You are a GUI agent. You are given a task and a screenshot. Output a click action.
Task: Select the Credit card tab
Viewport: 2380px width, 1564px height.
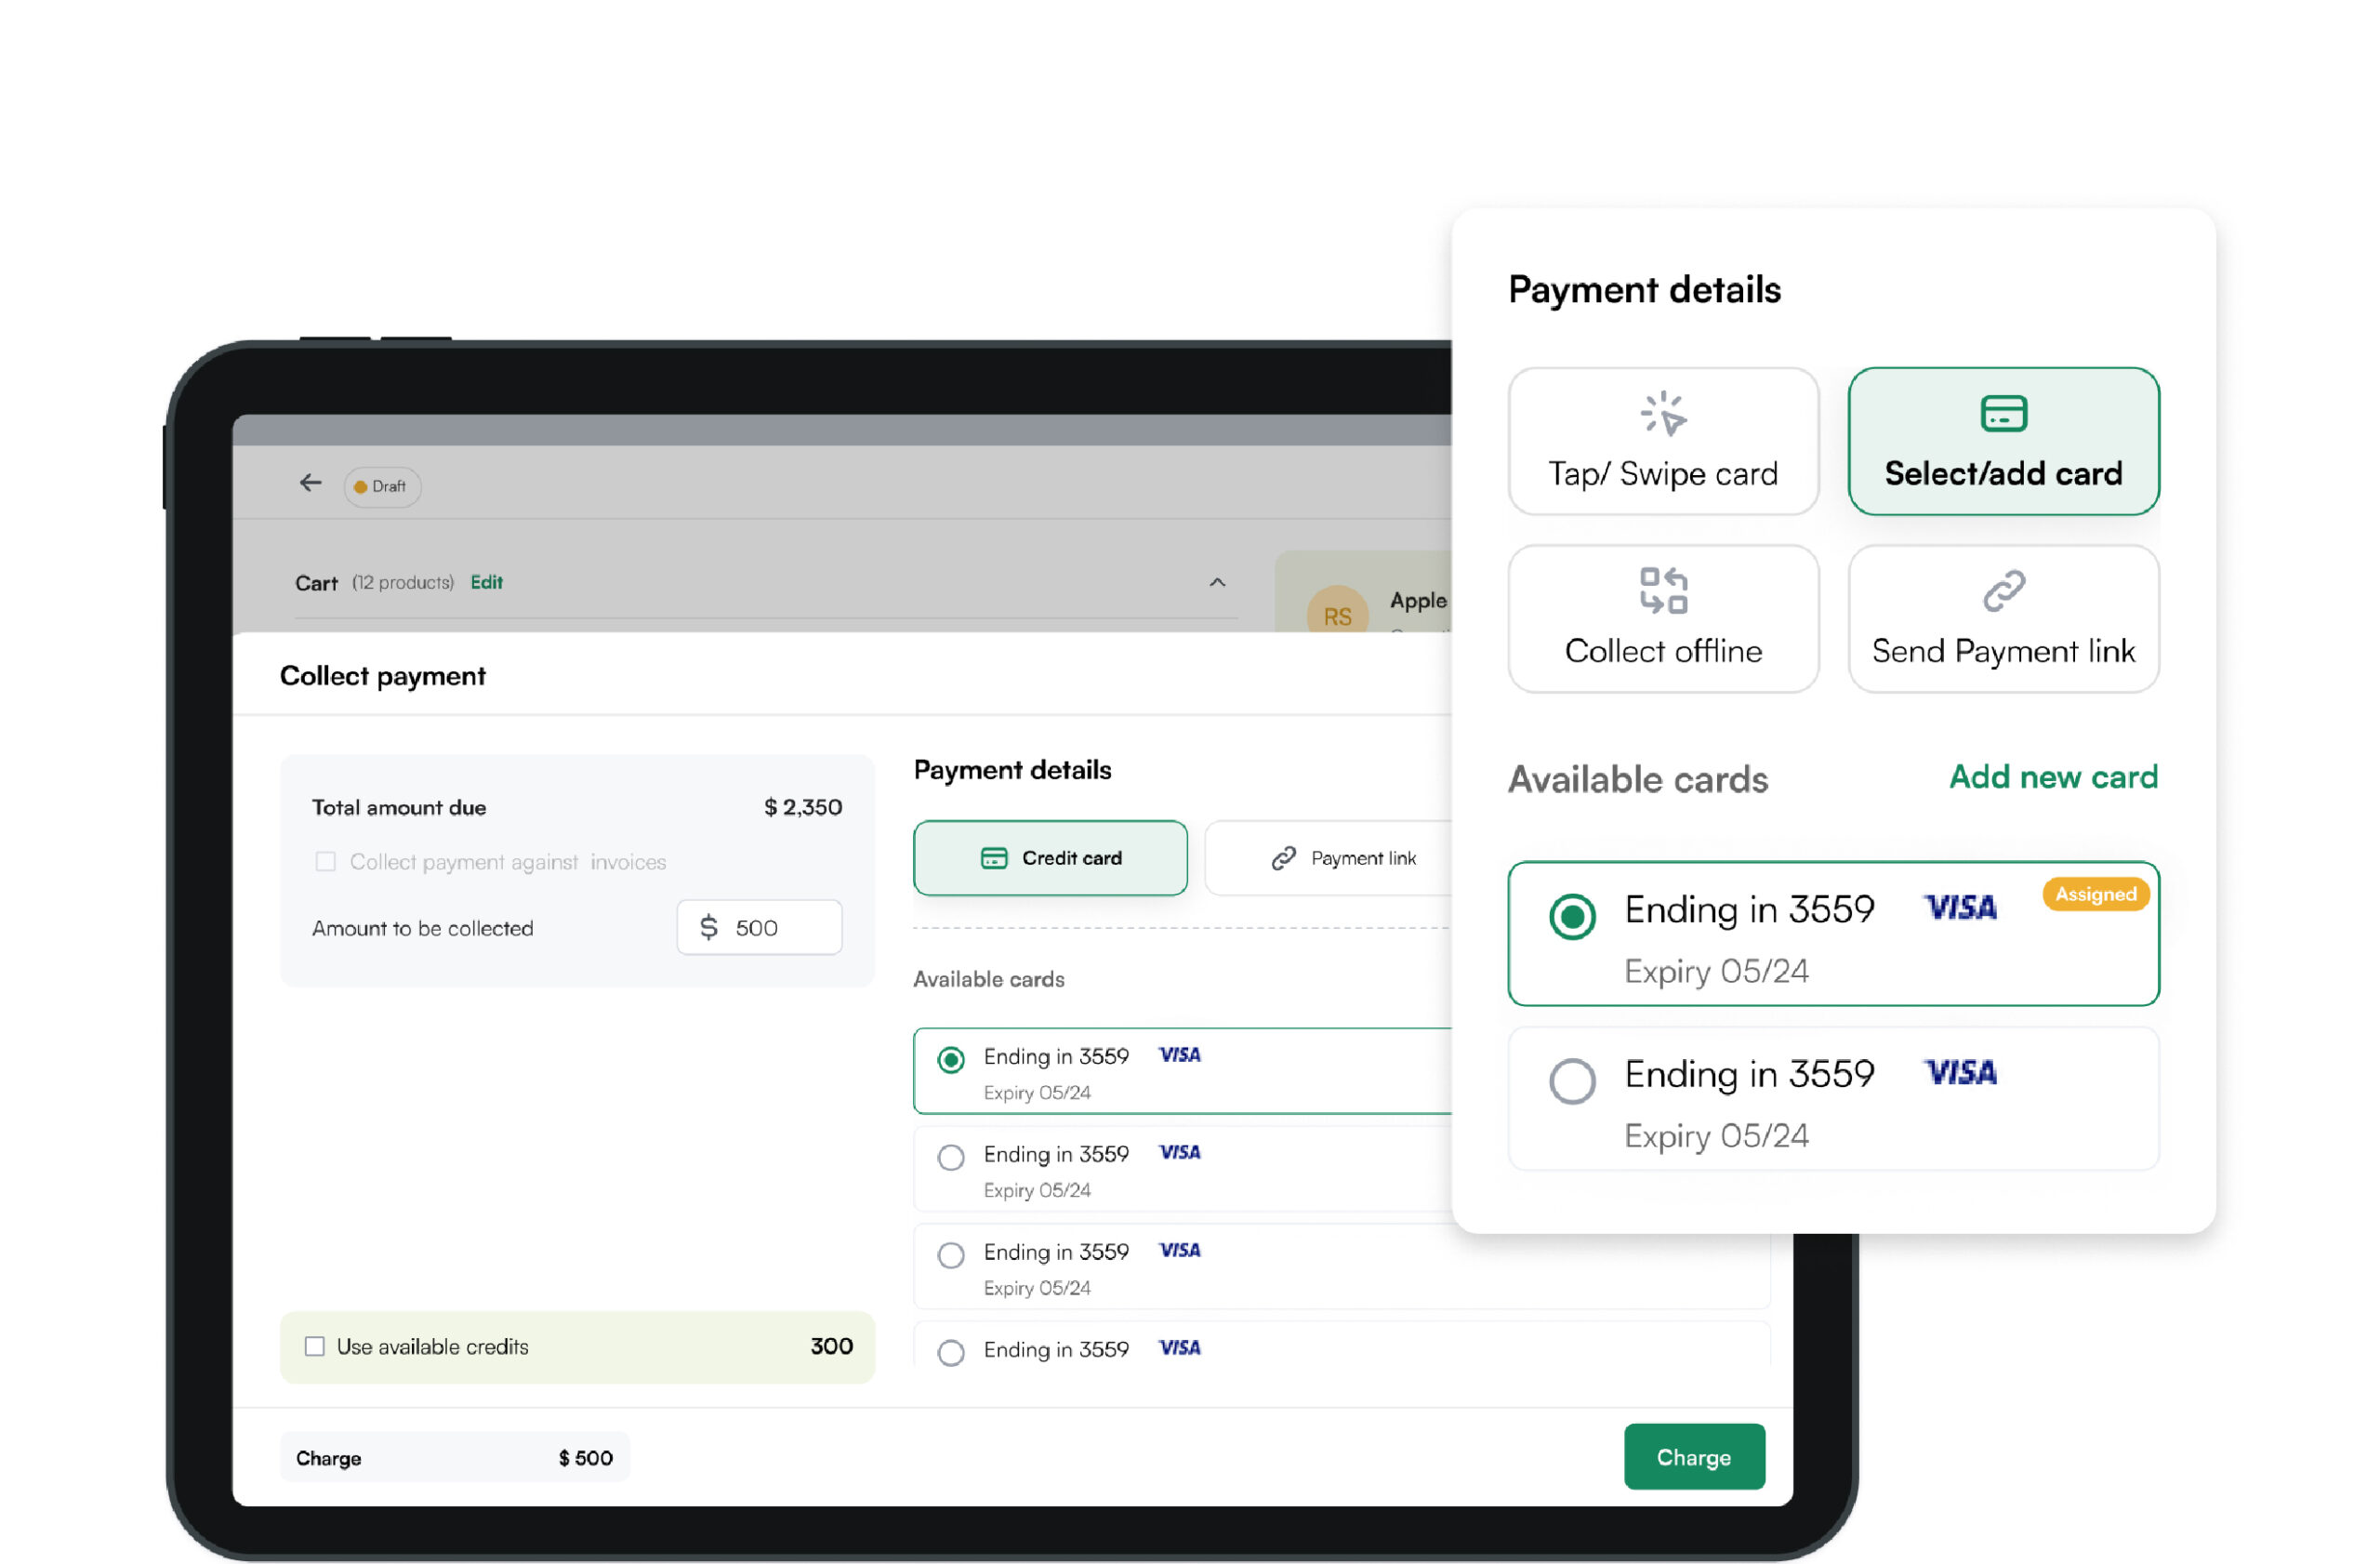[1050, 858]
